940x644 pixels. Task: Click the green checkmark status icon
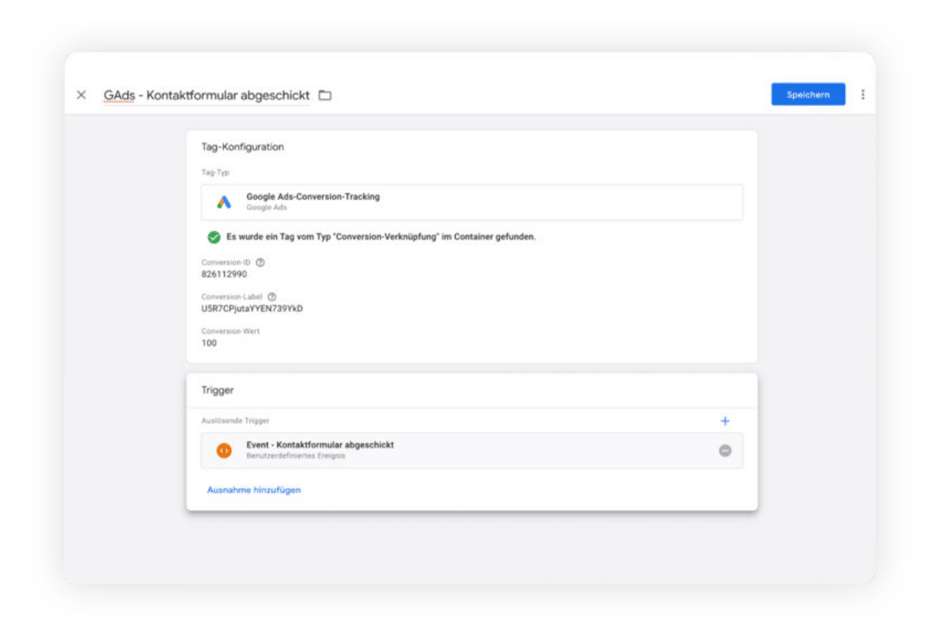click(x=213, y=237)
